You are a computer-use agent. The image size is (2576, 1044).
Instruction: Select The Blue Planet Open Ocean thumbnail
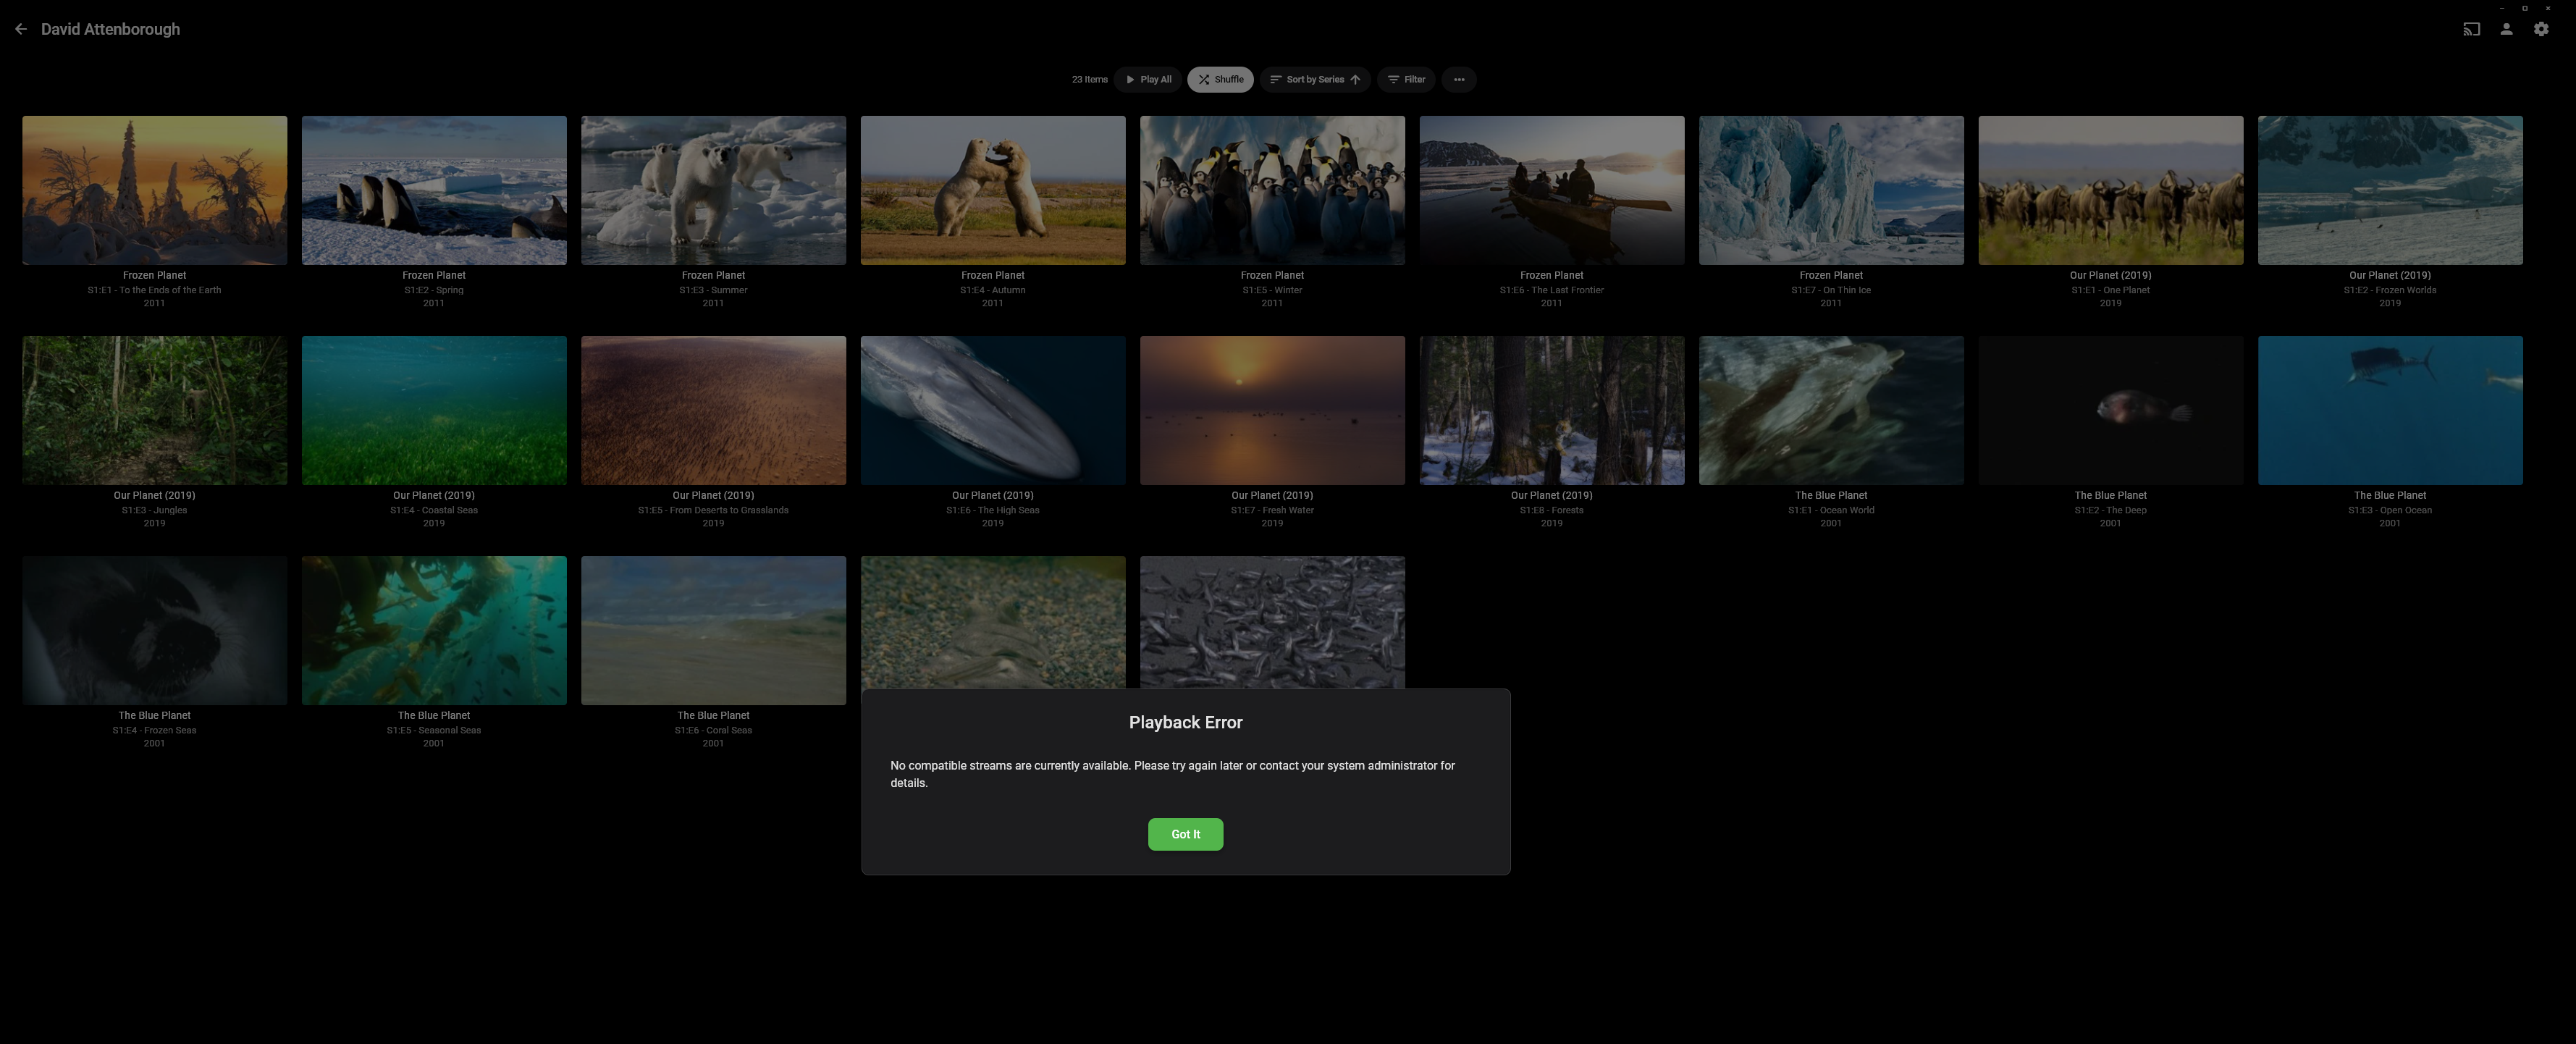[x=2389, y=410]
